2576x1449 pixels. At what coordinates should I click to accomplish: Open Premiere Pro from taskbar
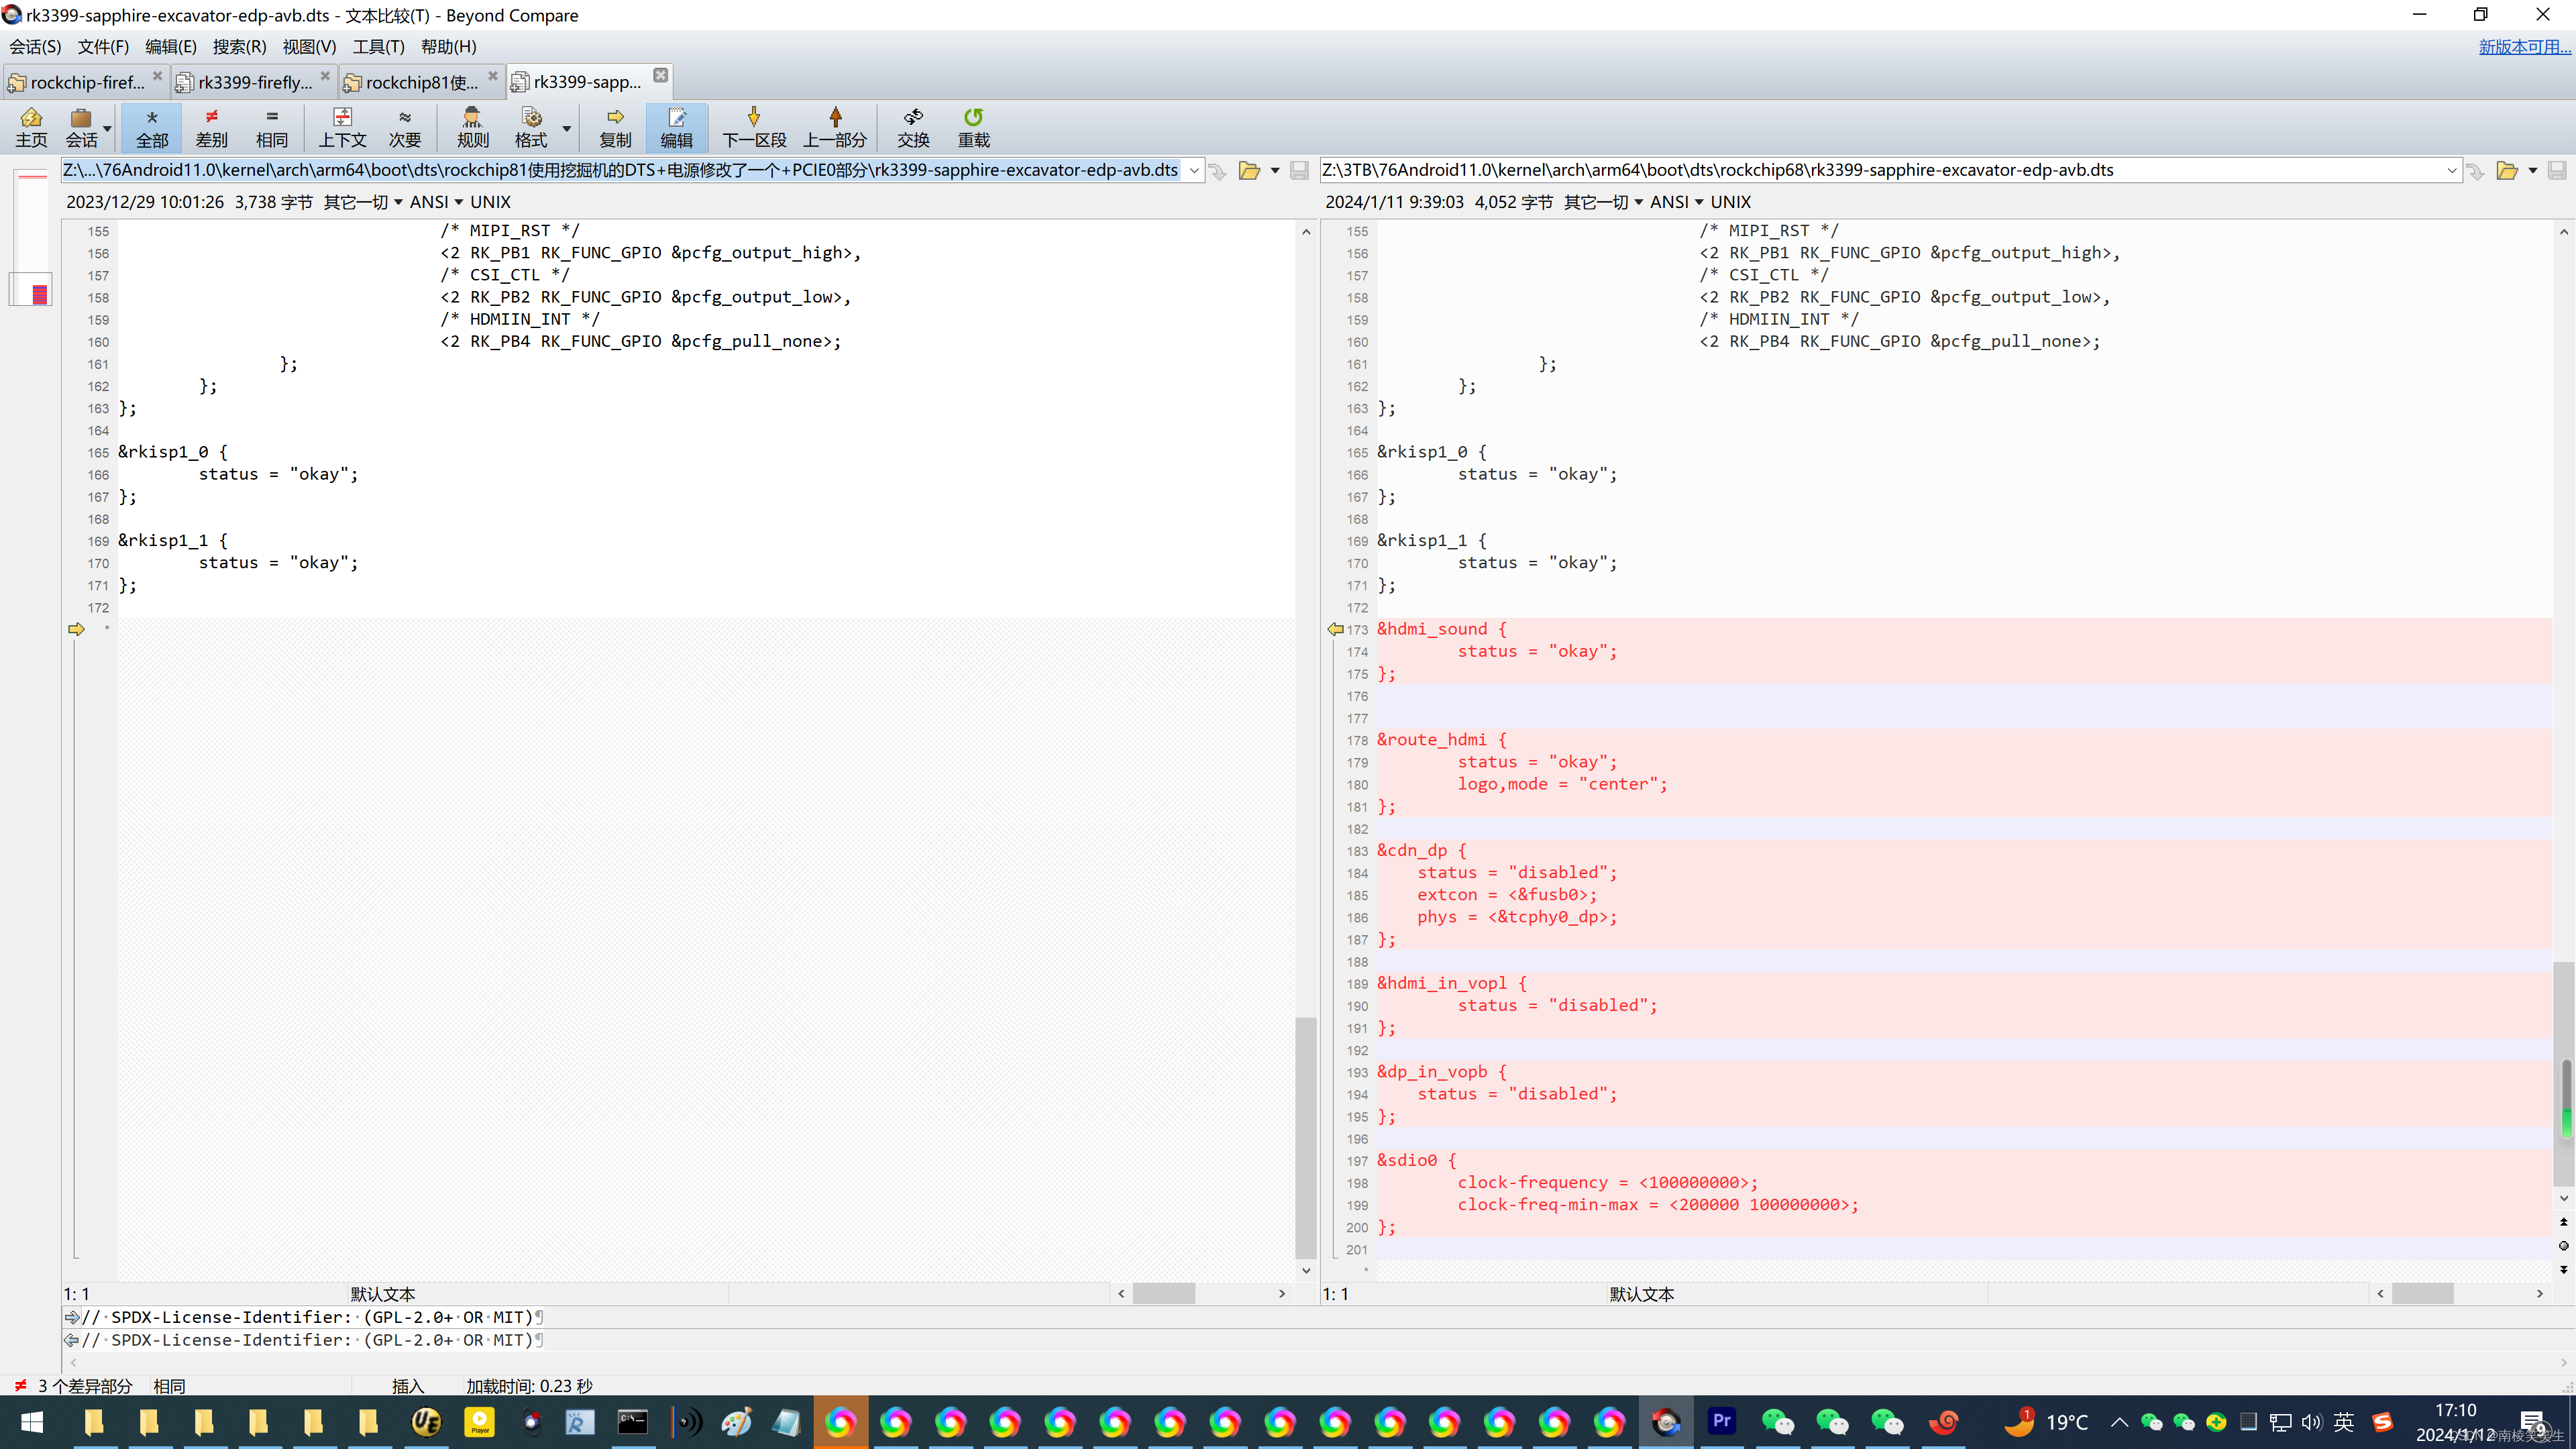(1721, 1421)
